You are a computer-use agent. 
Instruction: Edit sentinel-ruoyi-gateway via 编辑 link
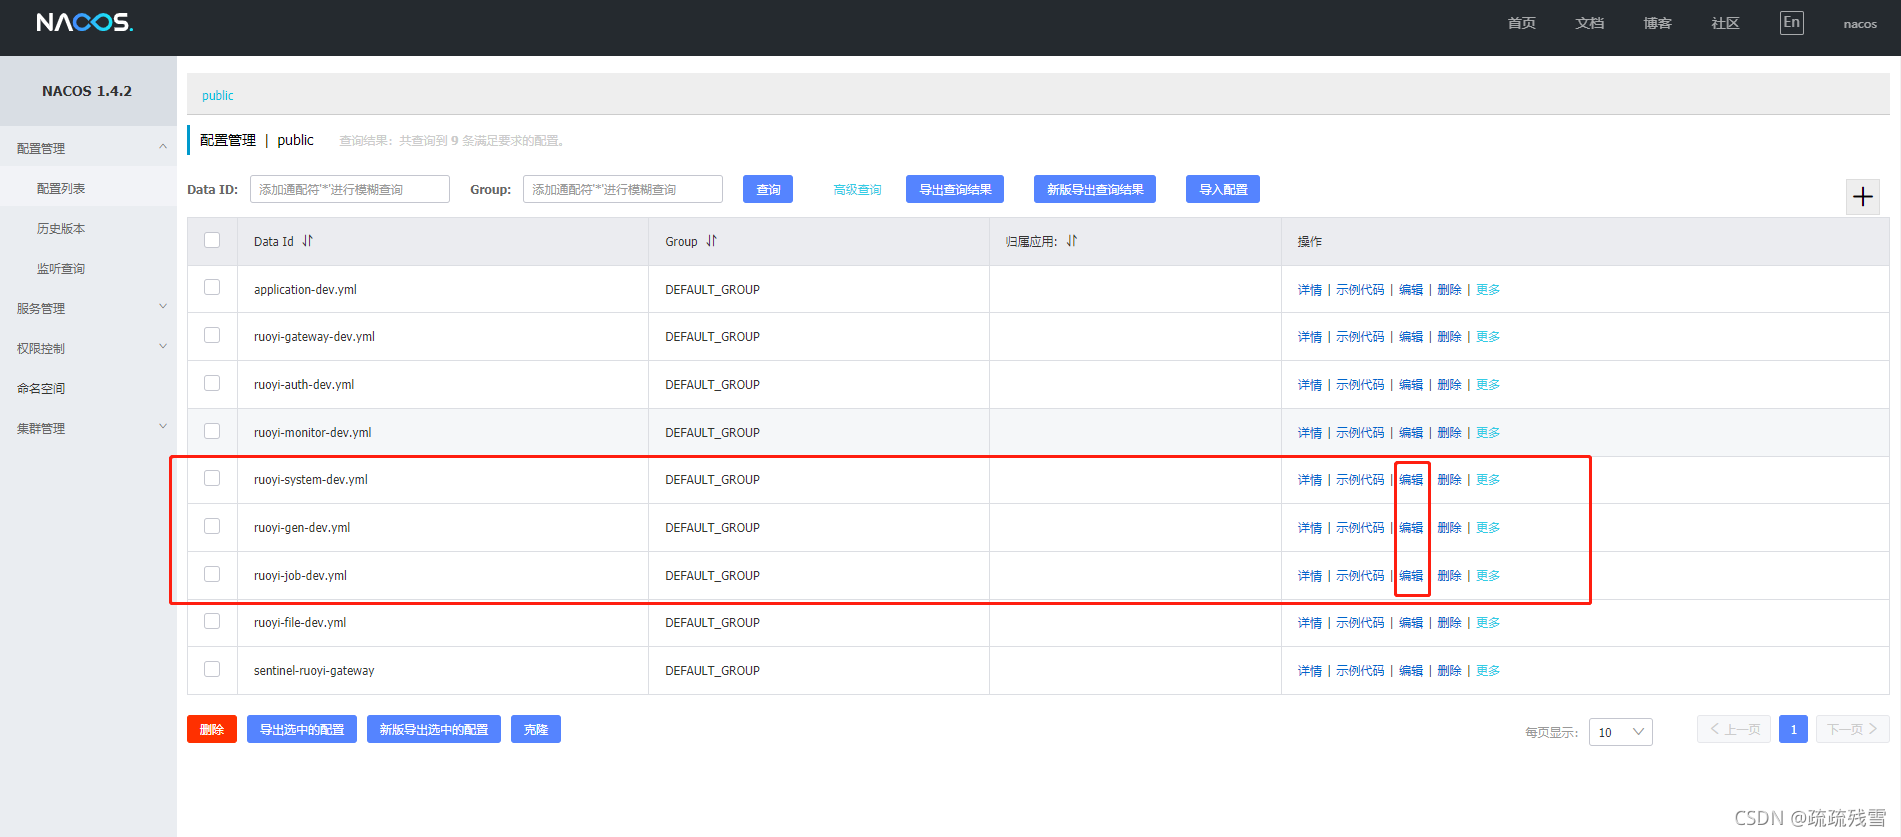(1411, 671)
